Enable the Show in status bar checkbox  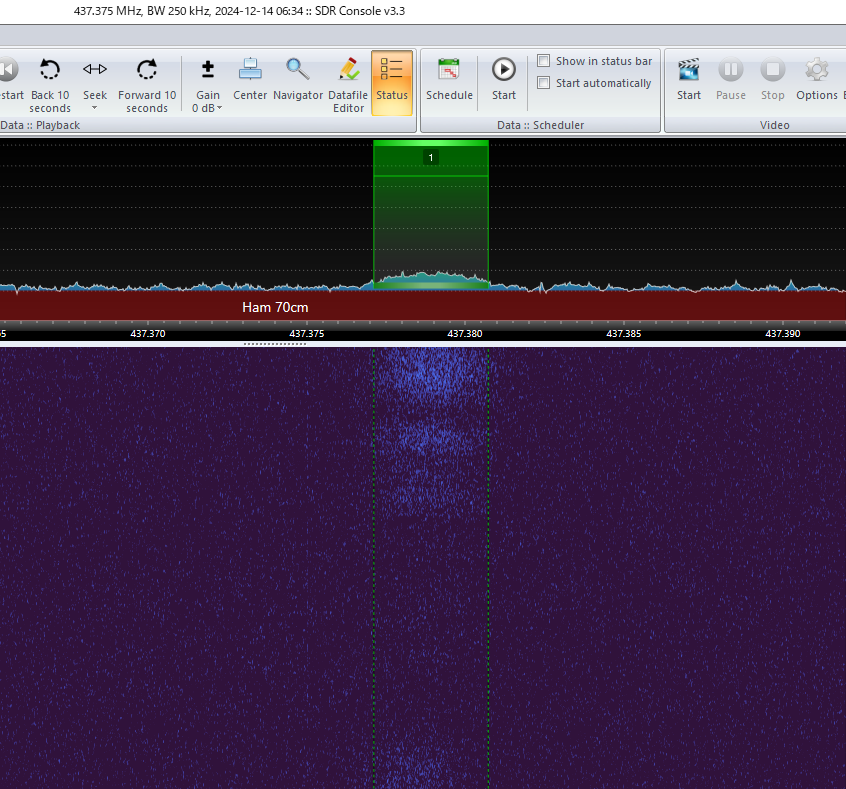pos(543,60)
